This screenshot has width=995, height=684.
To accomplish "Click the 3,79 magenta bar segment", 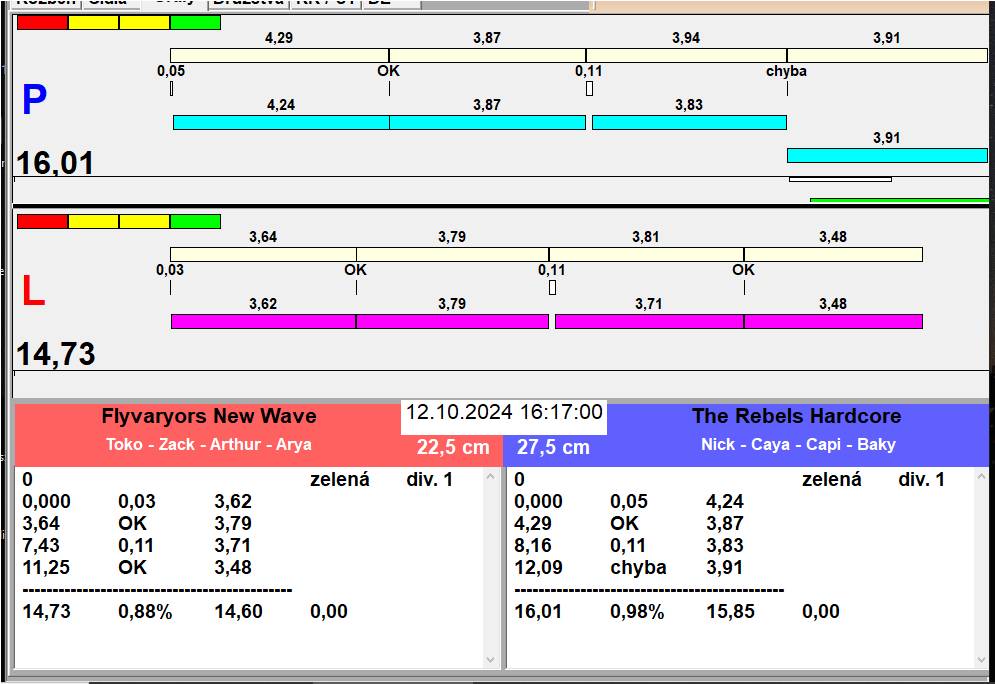I will [452, 322].
